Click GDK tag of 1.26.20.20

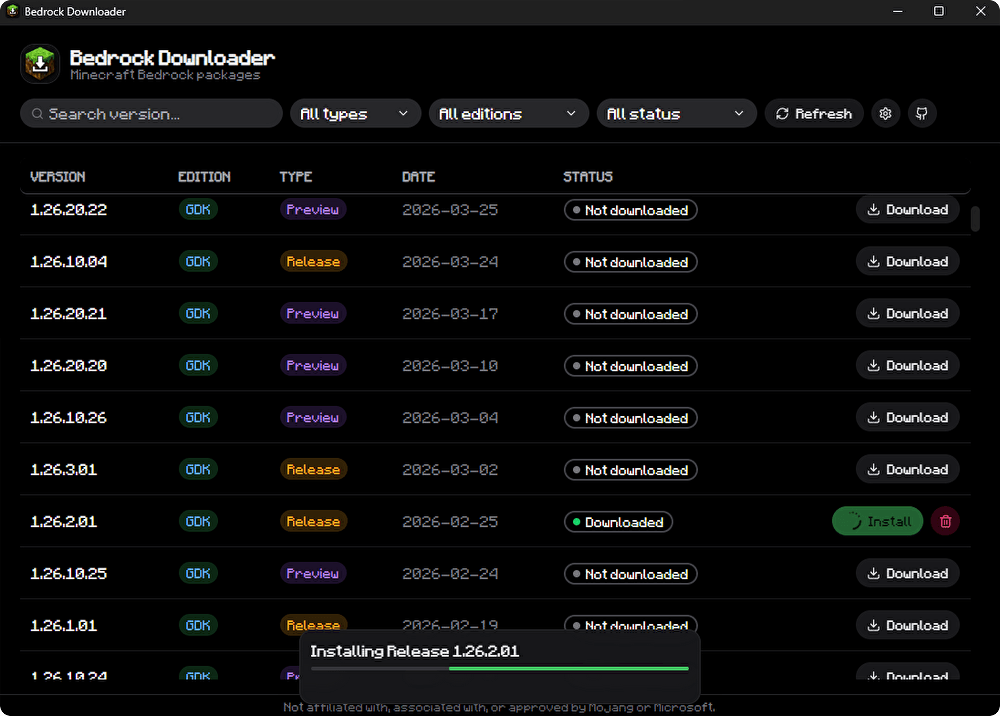[198, 365]
